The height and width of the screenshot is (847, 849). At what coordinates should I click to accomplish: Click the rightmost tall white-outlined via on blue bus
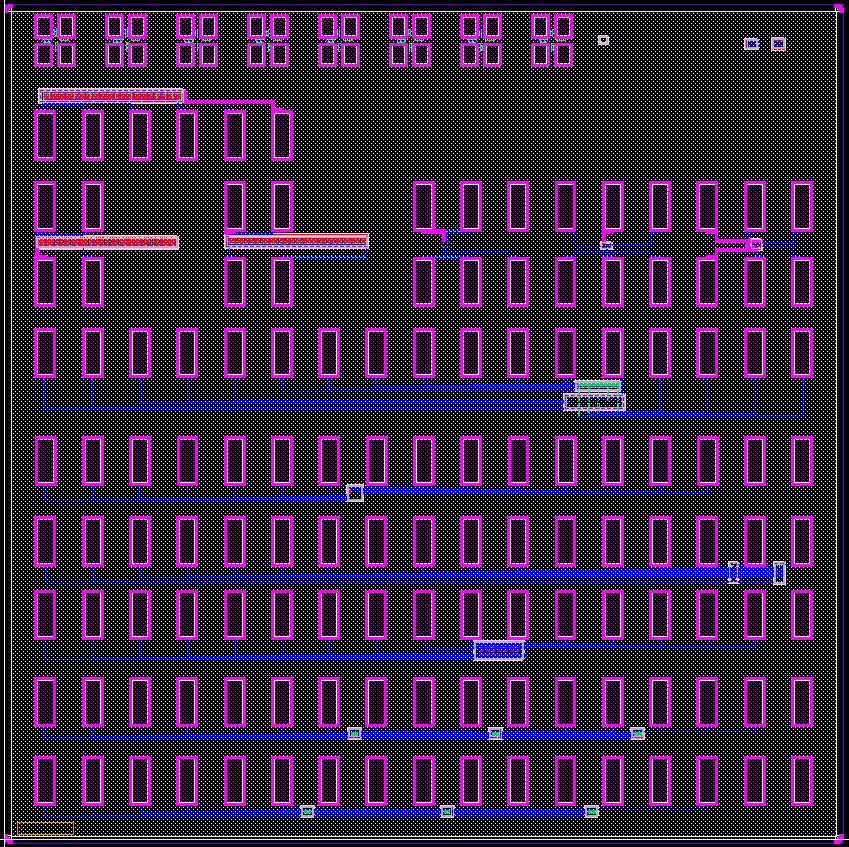coord(779,573)
